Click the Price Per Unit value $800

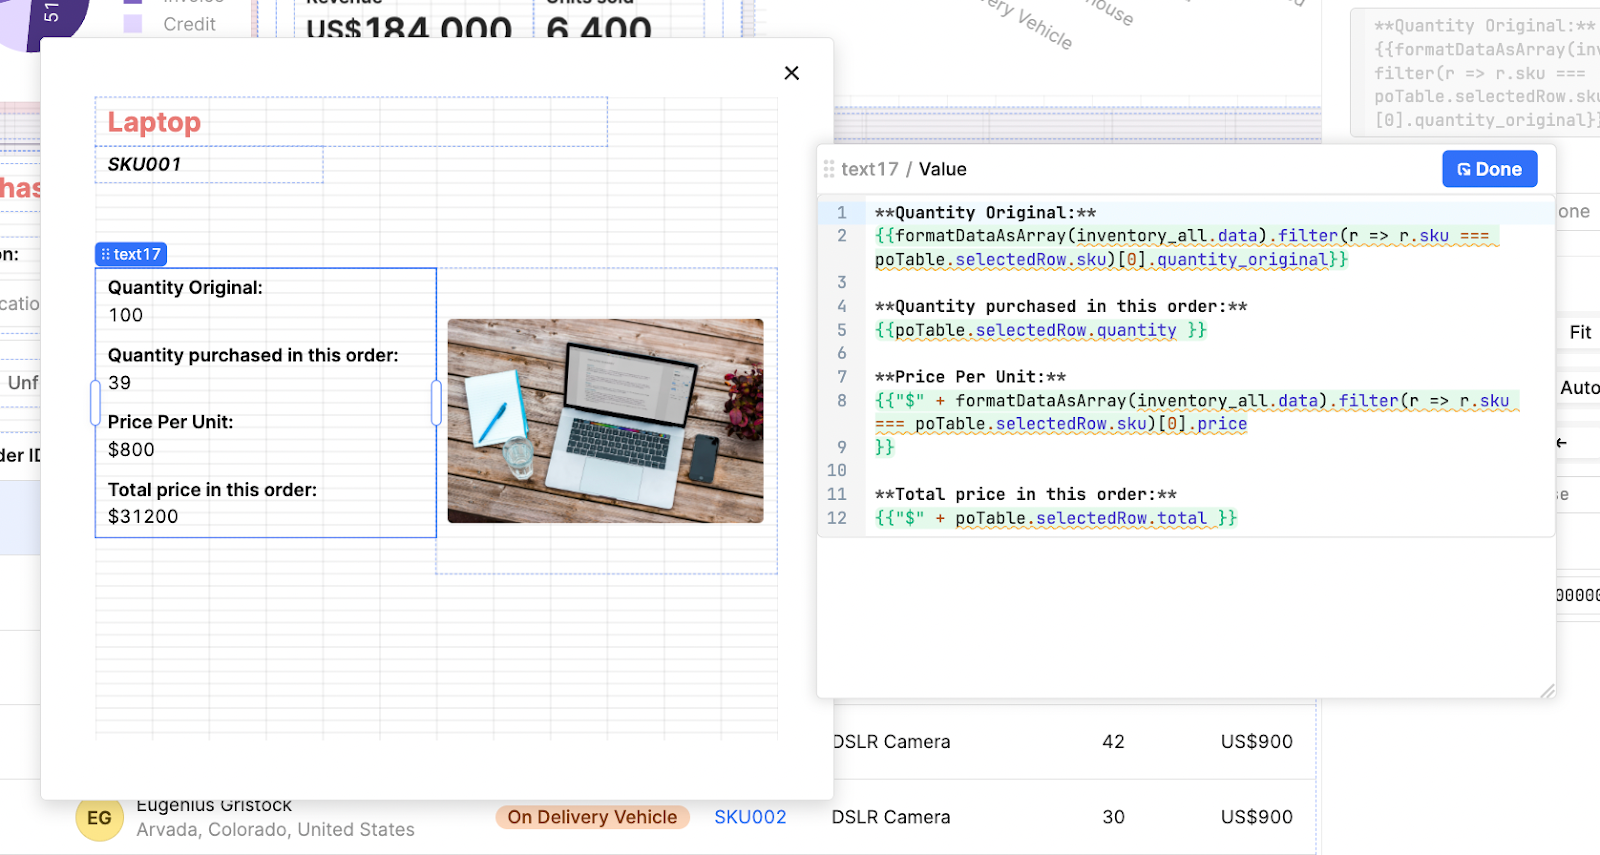[131, 450]
